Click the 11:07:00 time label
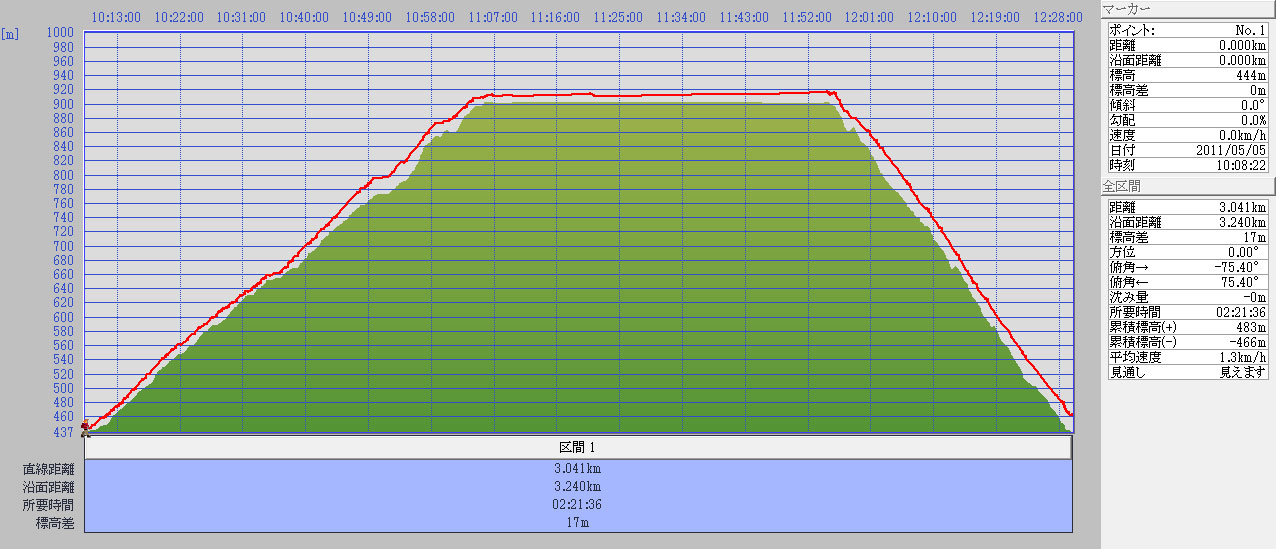 pyautogui.click(x=493, y=17)
